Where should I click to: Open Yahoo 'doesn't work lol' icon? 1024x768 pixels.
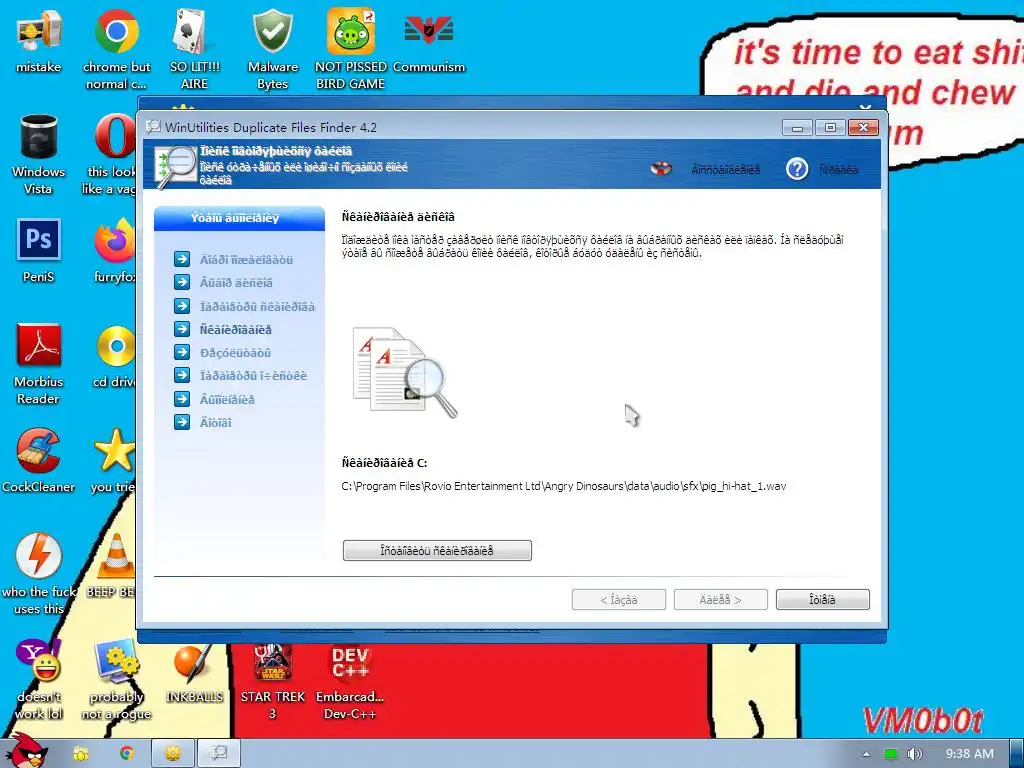[x=39, y=679]
